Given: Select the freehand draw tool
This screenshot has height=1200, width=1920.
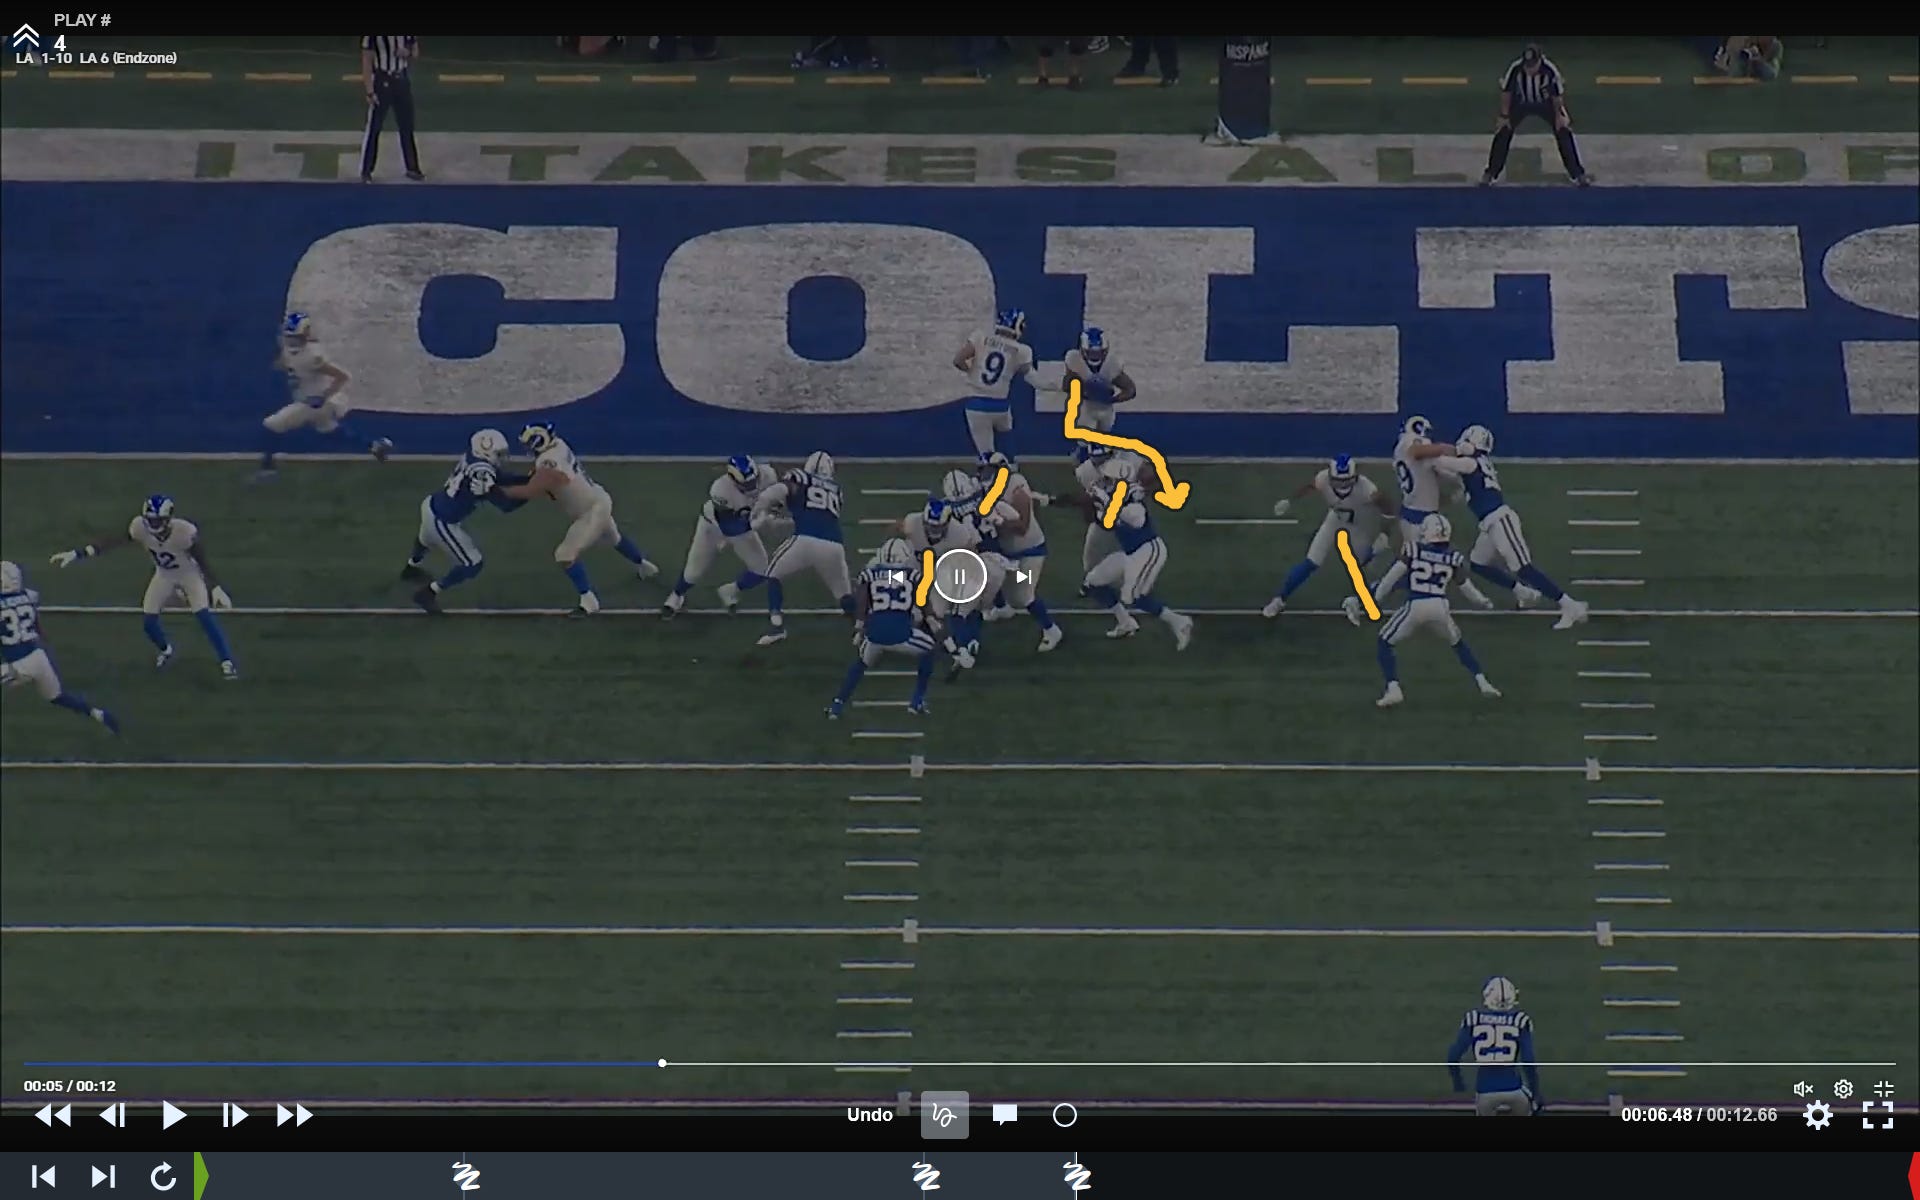Looking at the screenshot, I should (x=944, y=1115).
